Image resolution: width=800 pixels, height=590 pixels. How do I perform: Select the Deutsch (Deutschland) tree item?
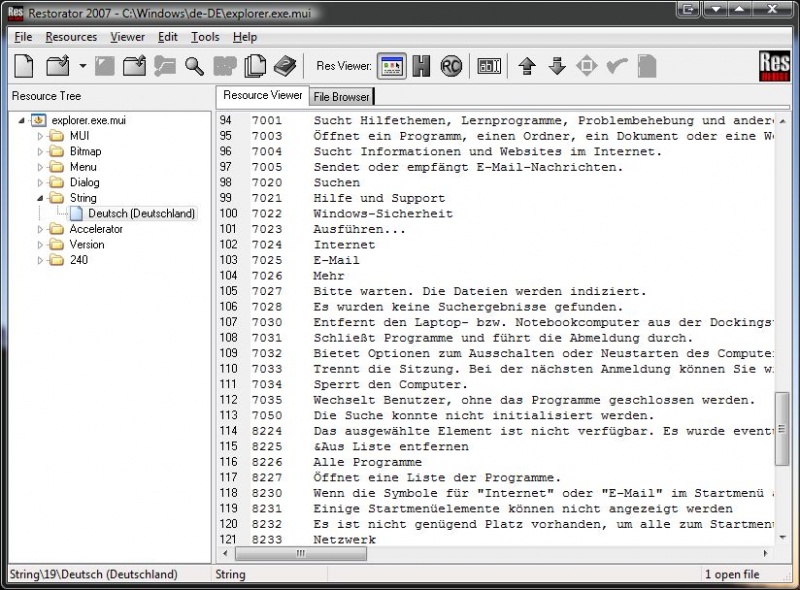141,213
